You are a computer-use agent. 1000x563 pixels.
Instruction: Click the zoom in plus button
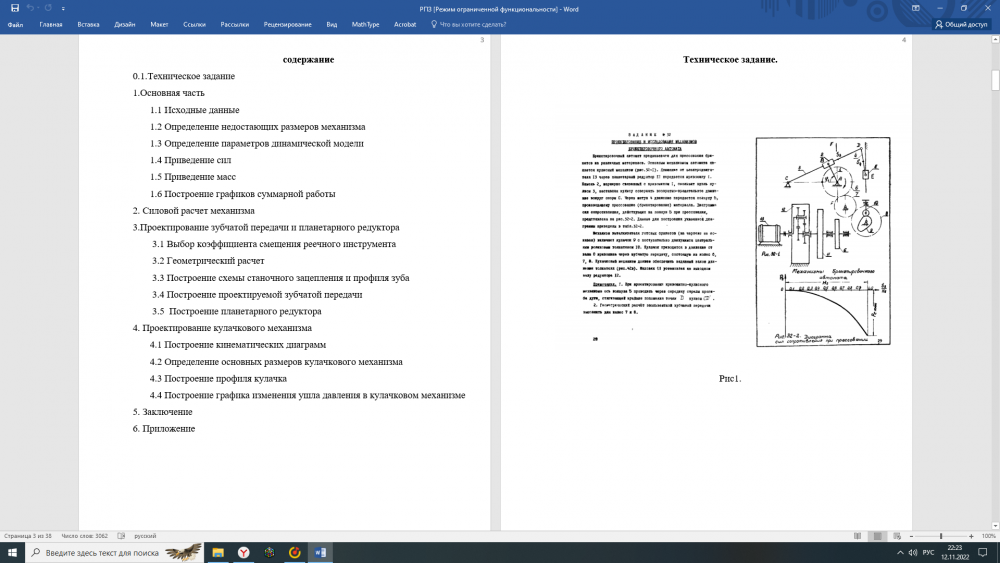click(971, 536)
